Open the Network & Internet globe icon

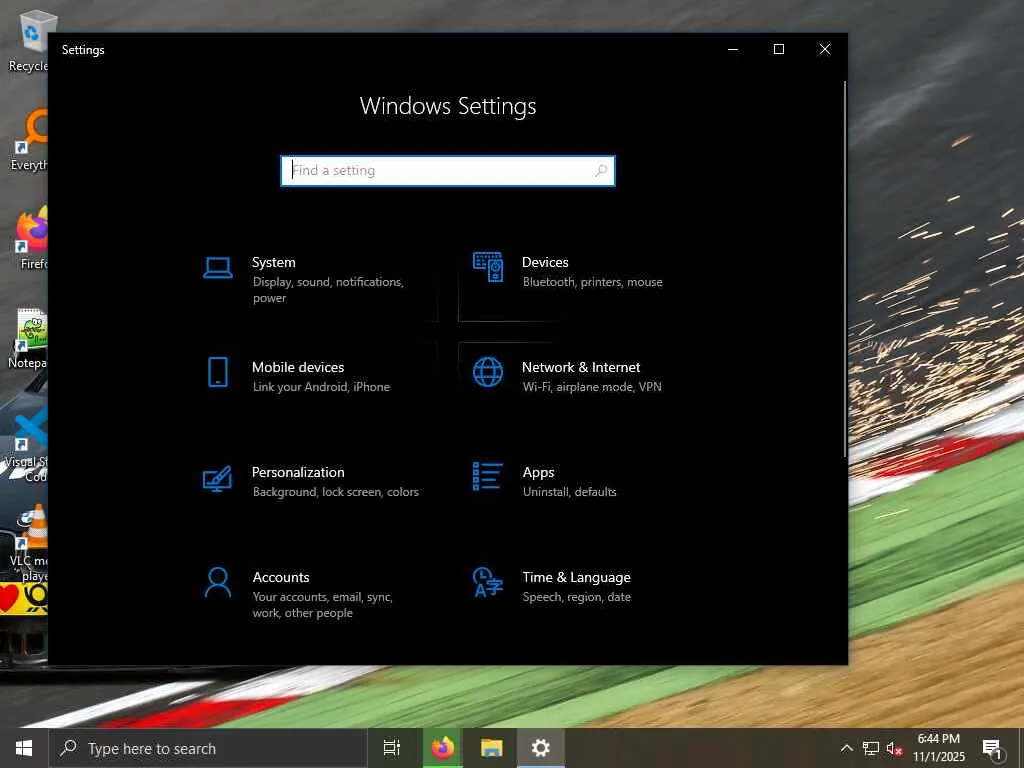[488, 372]
